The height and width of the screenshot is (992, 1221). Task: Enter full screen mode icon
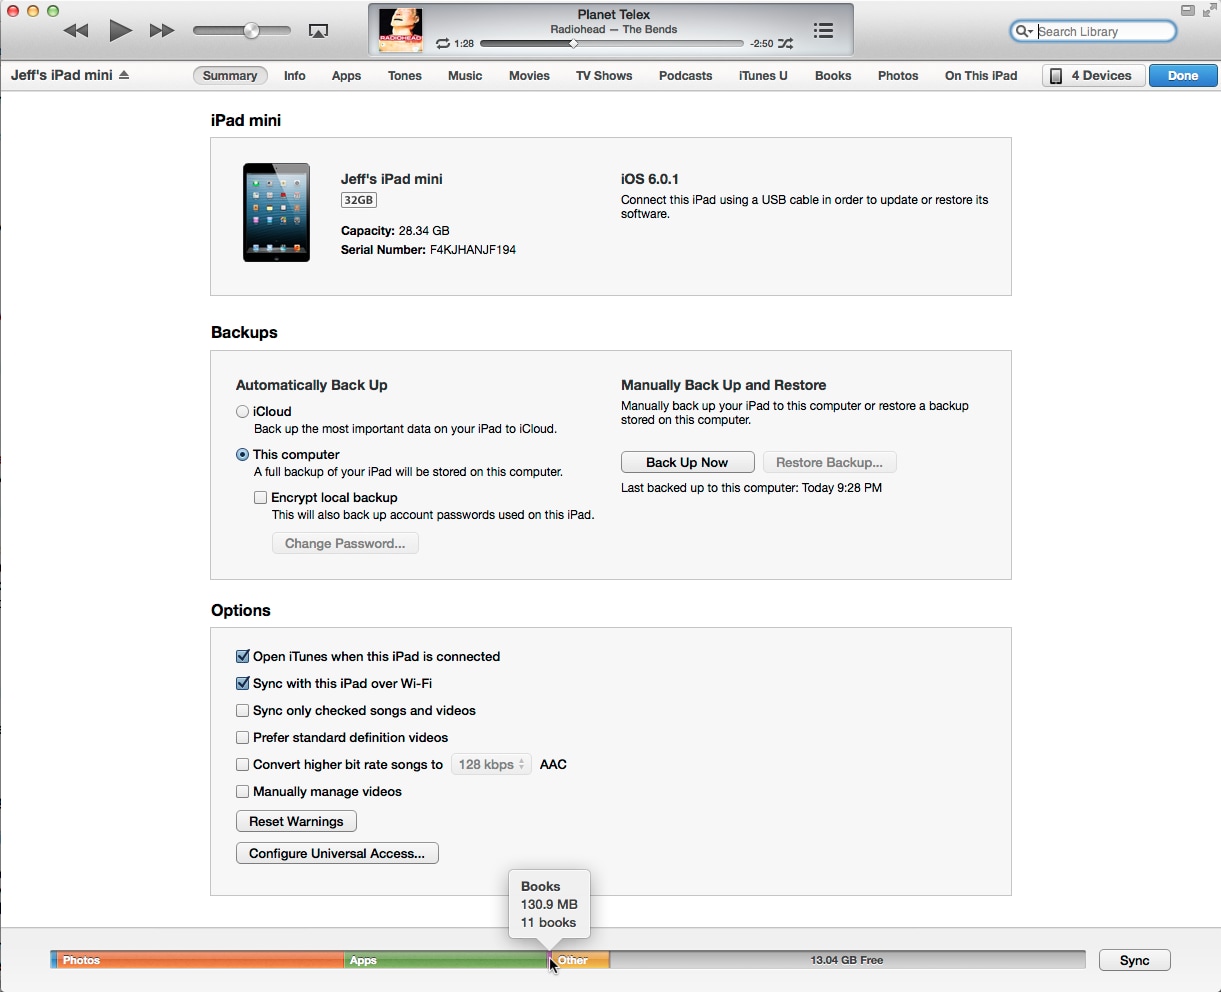pyautogui.click(x=1210, y=11)
